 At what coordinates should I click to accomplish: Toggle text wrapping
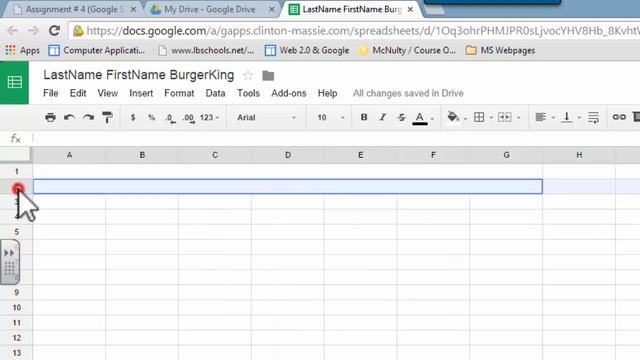(x=593, y=118)
